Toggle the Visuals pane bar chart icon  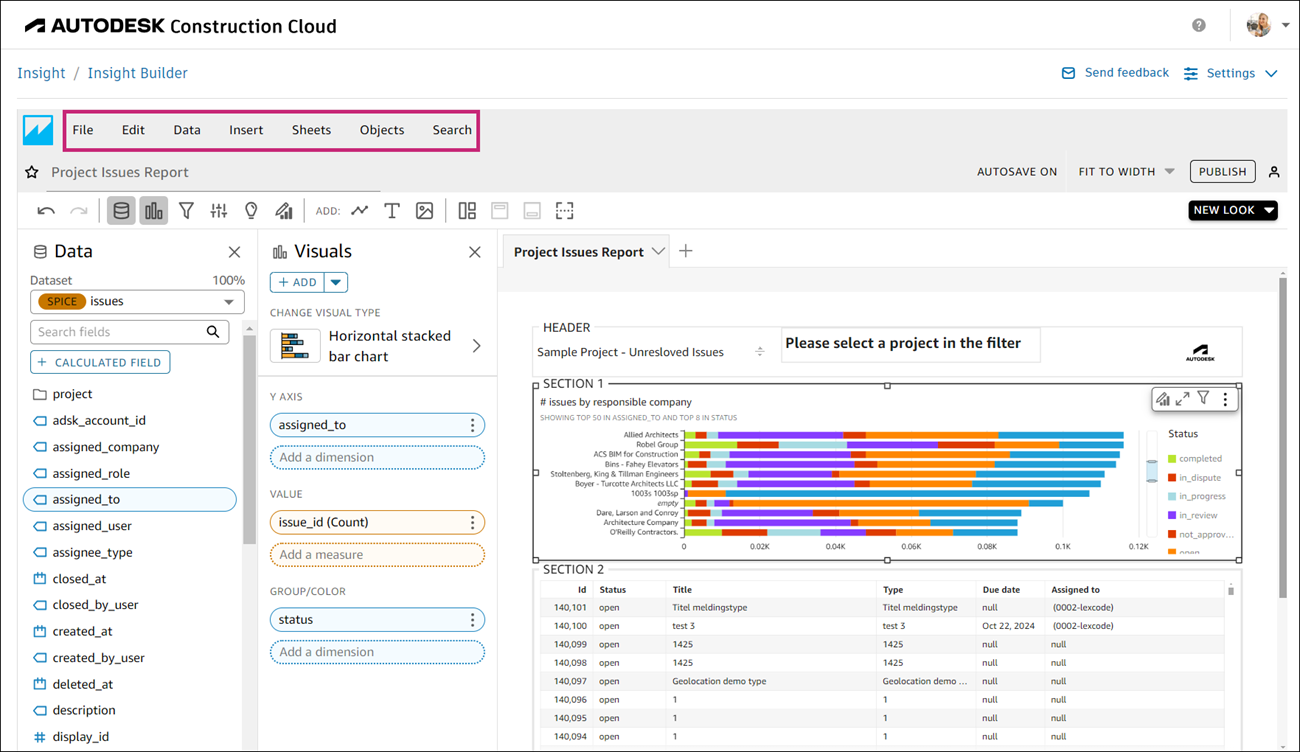[x=153, y=211]
